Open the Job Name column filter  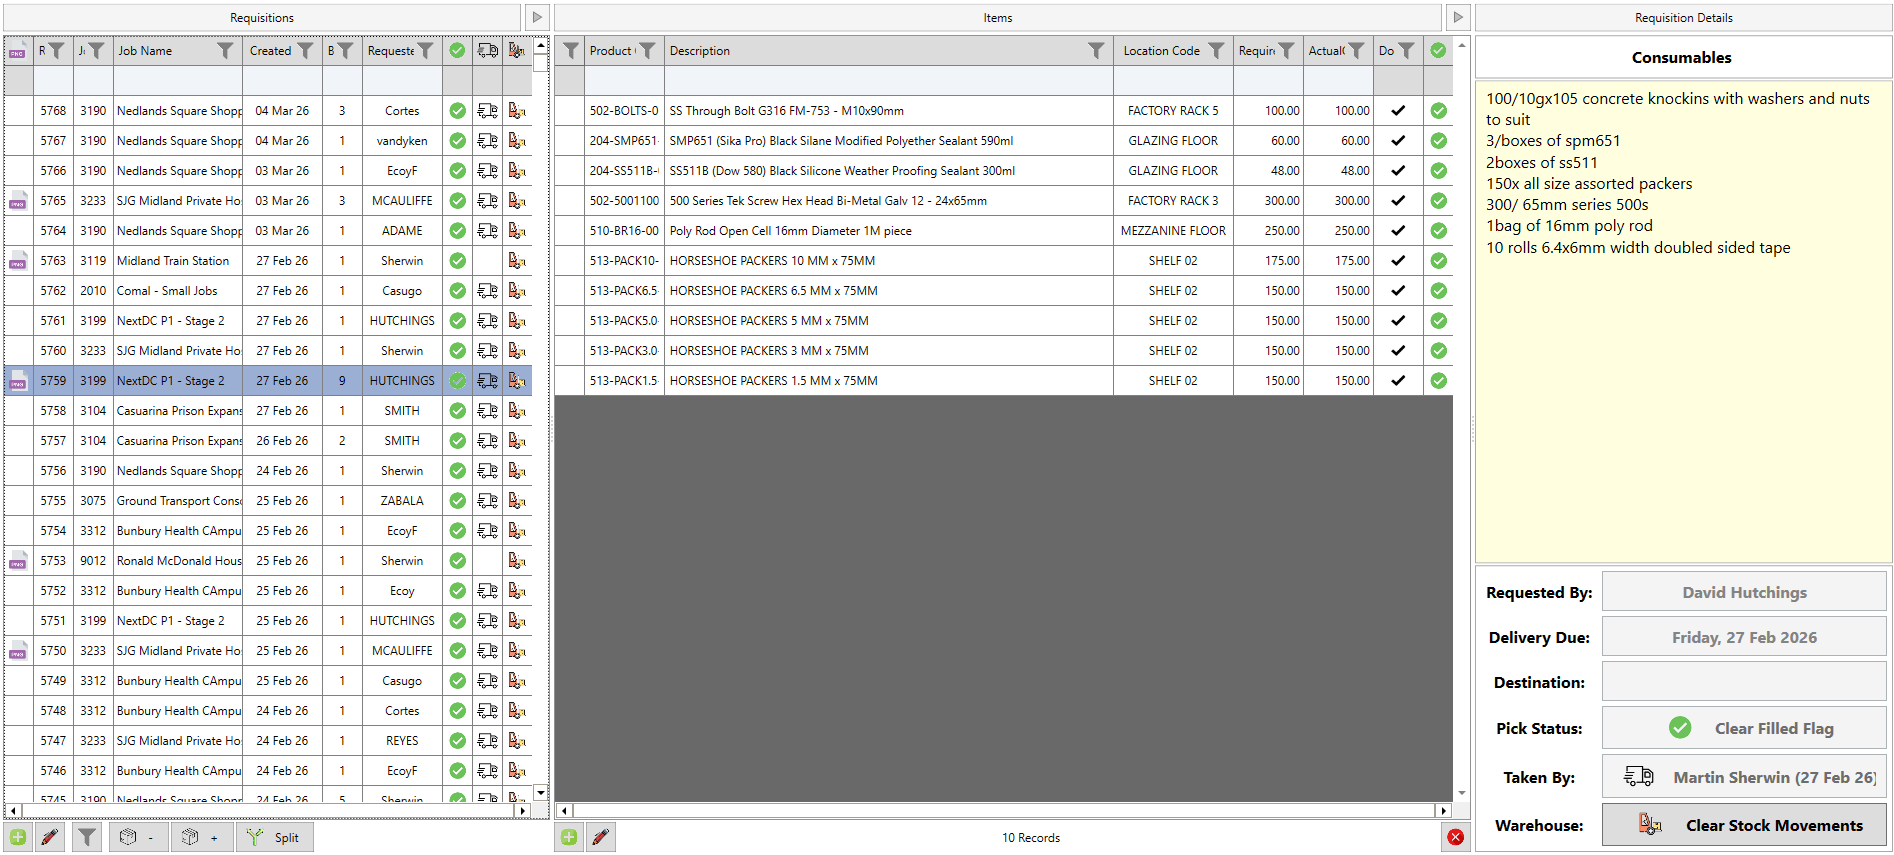click(226, 51)
